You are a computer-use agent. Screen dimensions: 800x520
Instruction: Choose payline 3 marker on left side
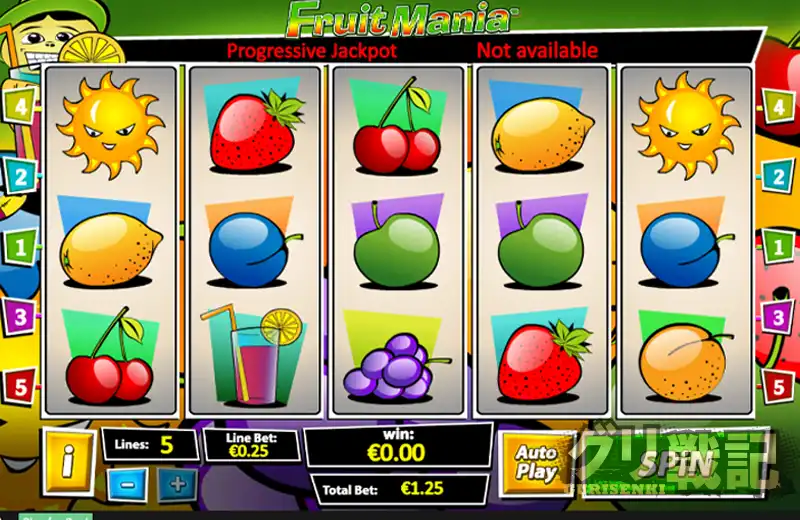pos(20,316)
